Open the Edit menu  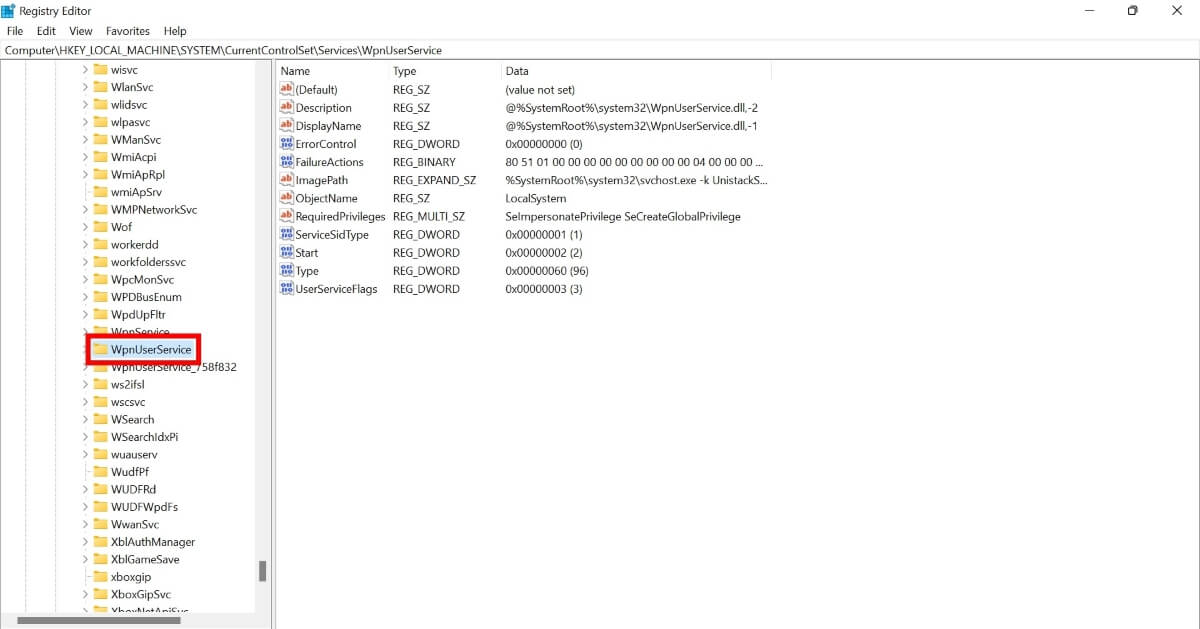click(x=45, y=30)
